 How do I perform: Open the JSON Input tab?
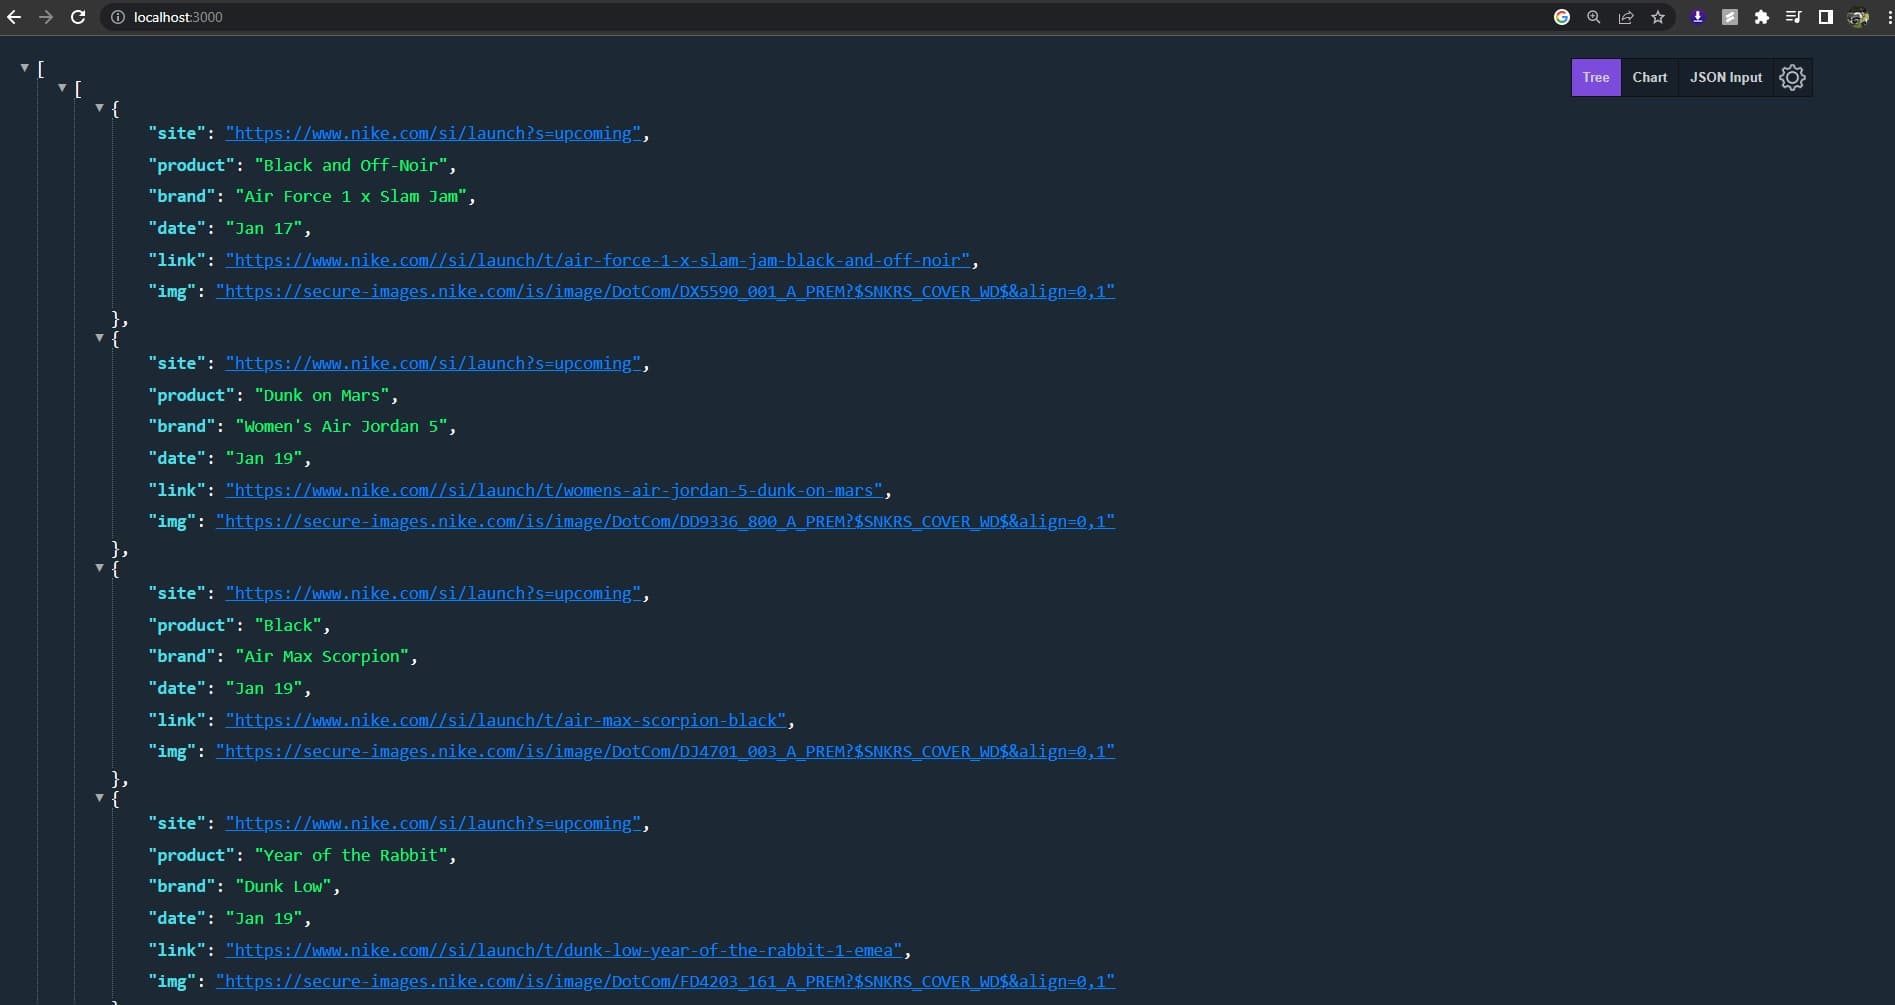1726,77
